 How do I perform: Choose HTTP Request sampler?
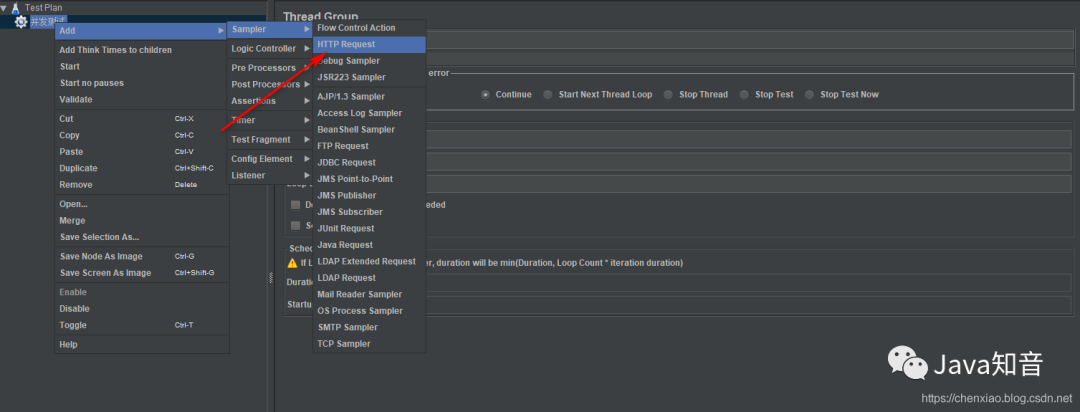tap(369, 44)
